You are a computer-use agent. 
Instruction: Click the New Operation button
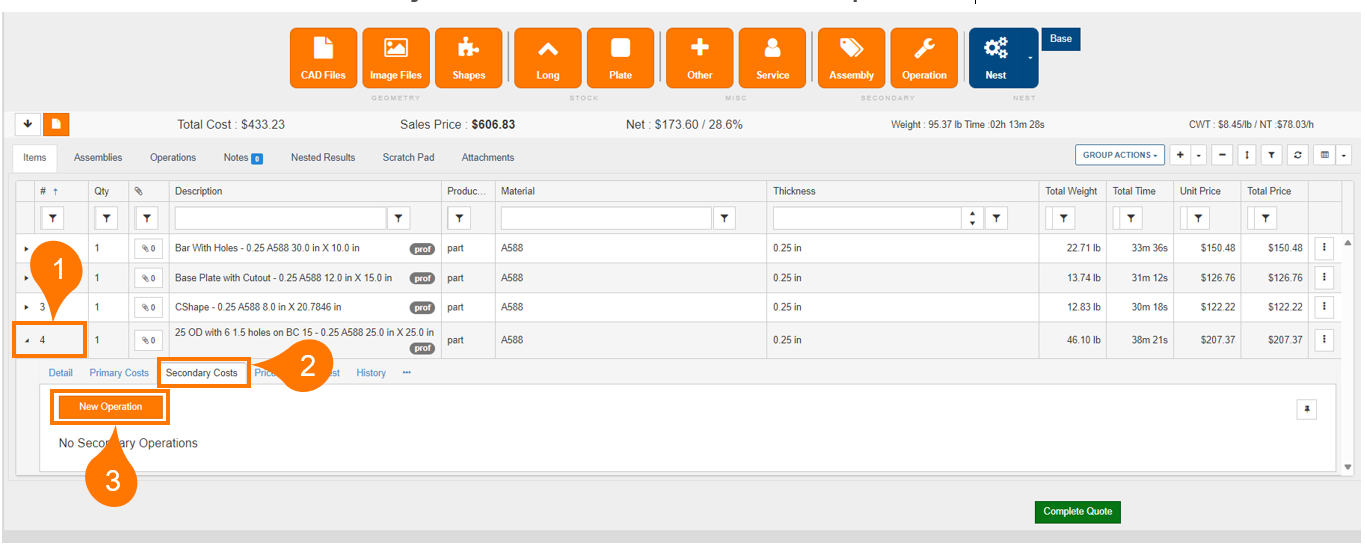110,407
